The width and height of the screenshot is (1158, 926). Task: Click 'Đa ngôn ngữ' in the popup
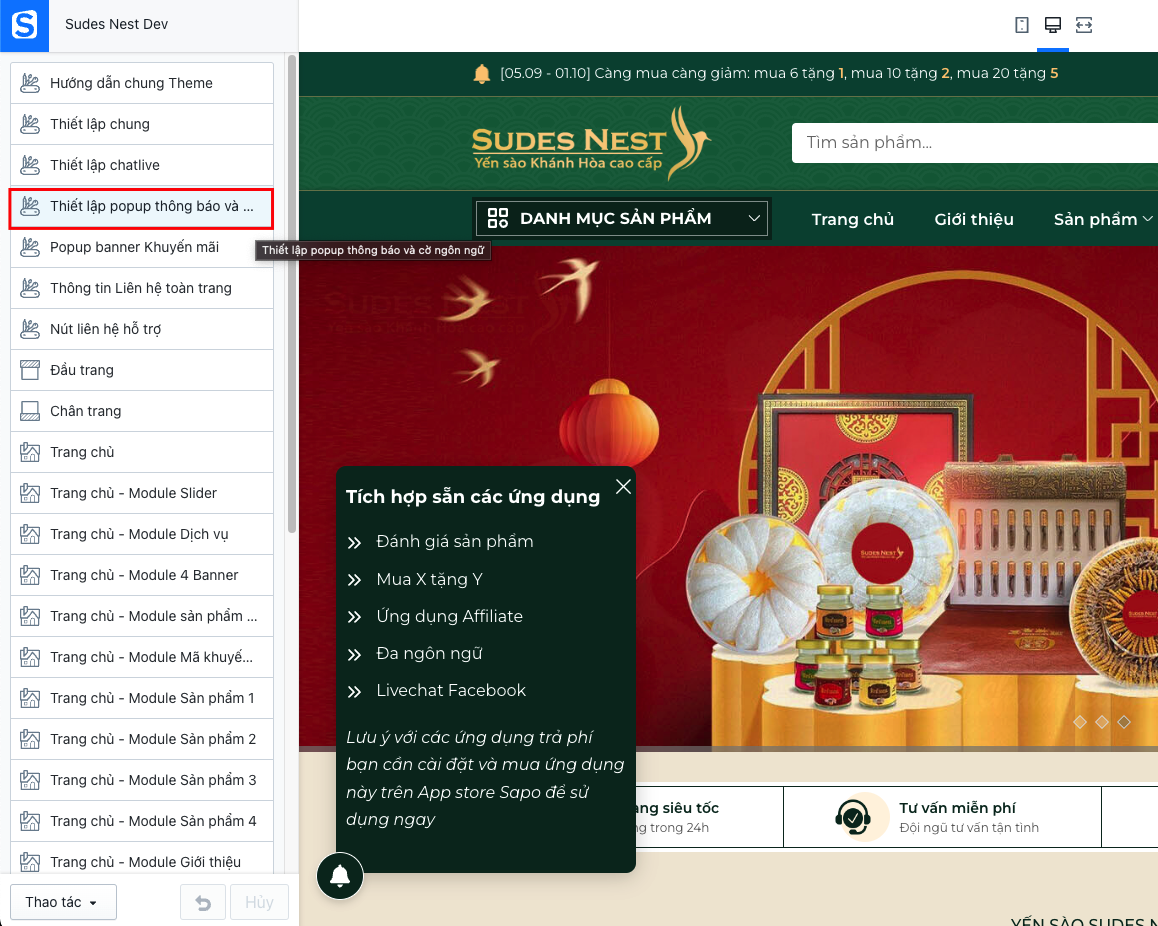pos(429,654)
